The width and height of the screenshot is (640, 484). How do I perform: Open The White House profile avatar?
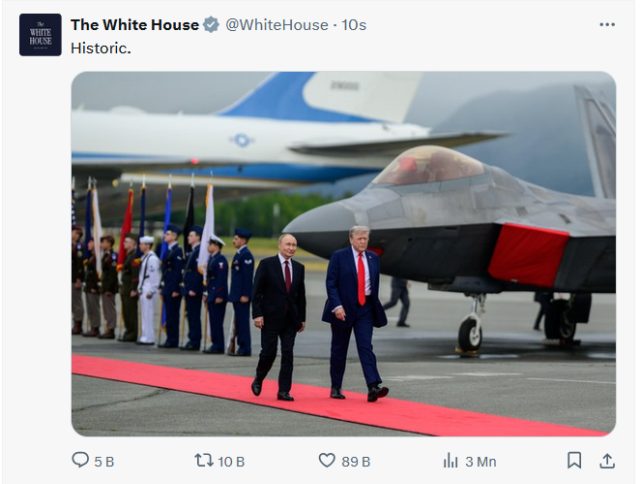point(40,35)
